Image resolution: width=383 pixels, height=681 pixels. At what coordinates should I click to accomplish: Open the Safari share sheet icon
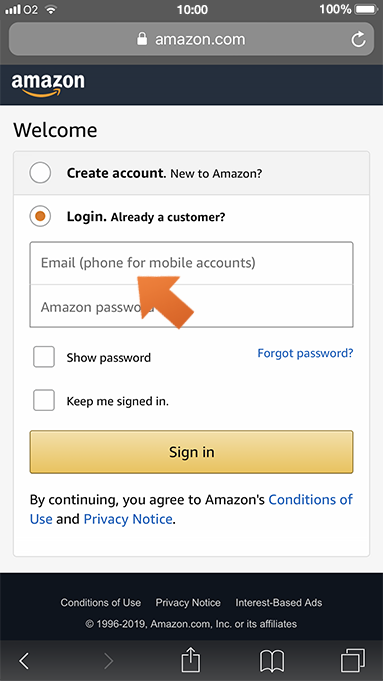coord(192,660)
